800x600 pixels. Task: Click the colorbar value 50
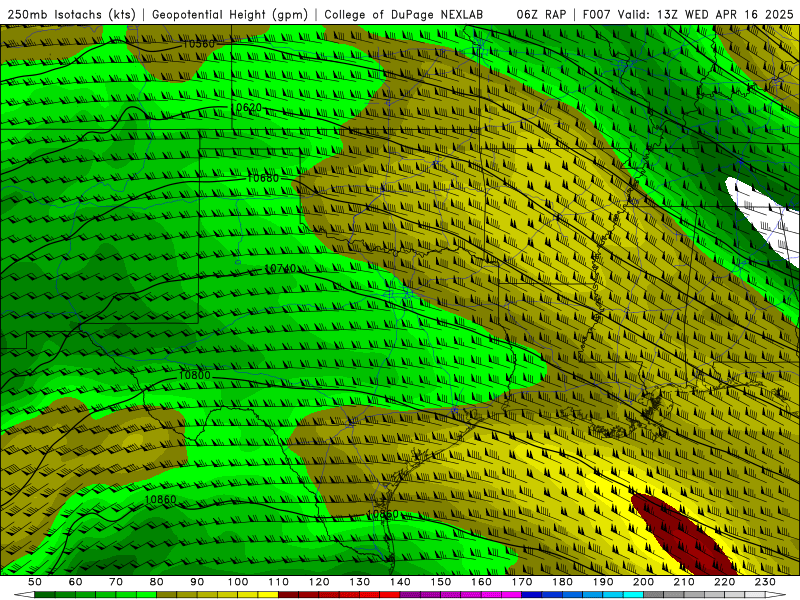point(35,582)
